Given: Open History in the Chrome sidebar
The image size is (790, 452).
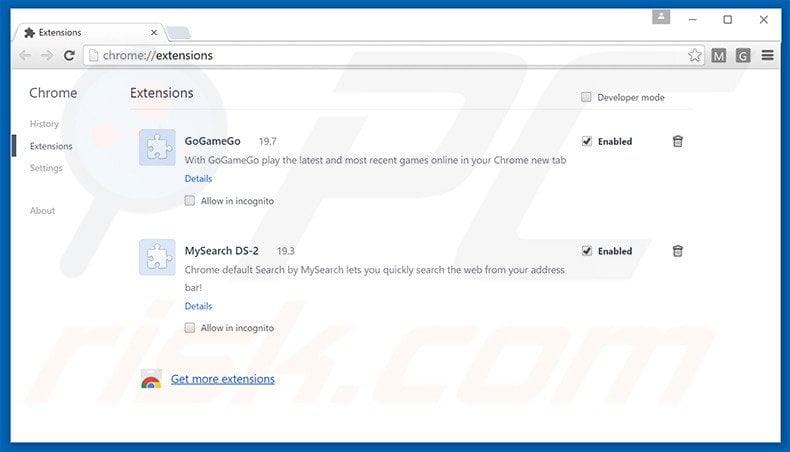Looking at the screenshot, I should tap(44, 123).
